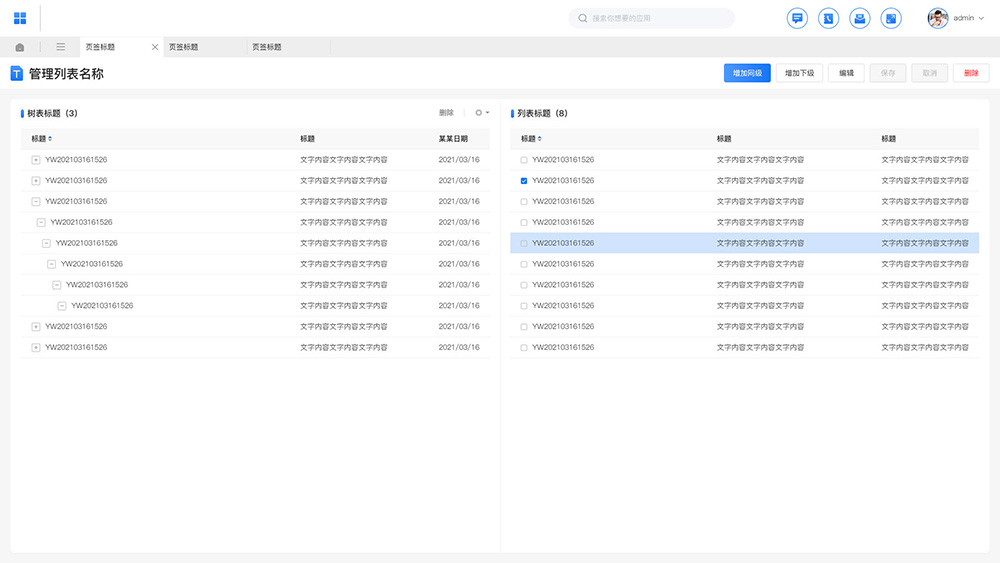
Task: Open the contacts phone book icon
Action: click(828, 18)
